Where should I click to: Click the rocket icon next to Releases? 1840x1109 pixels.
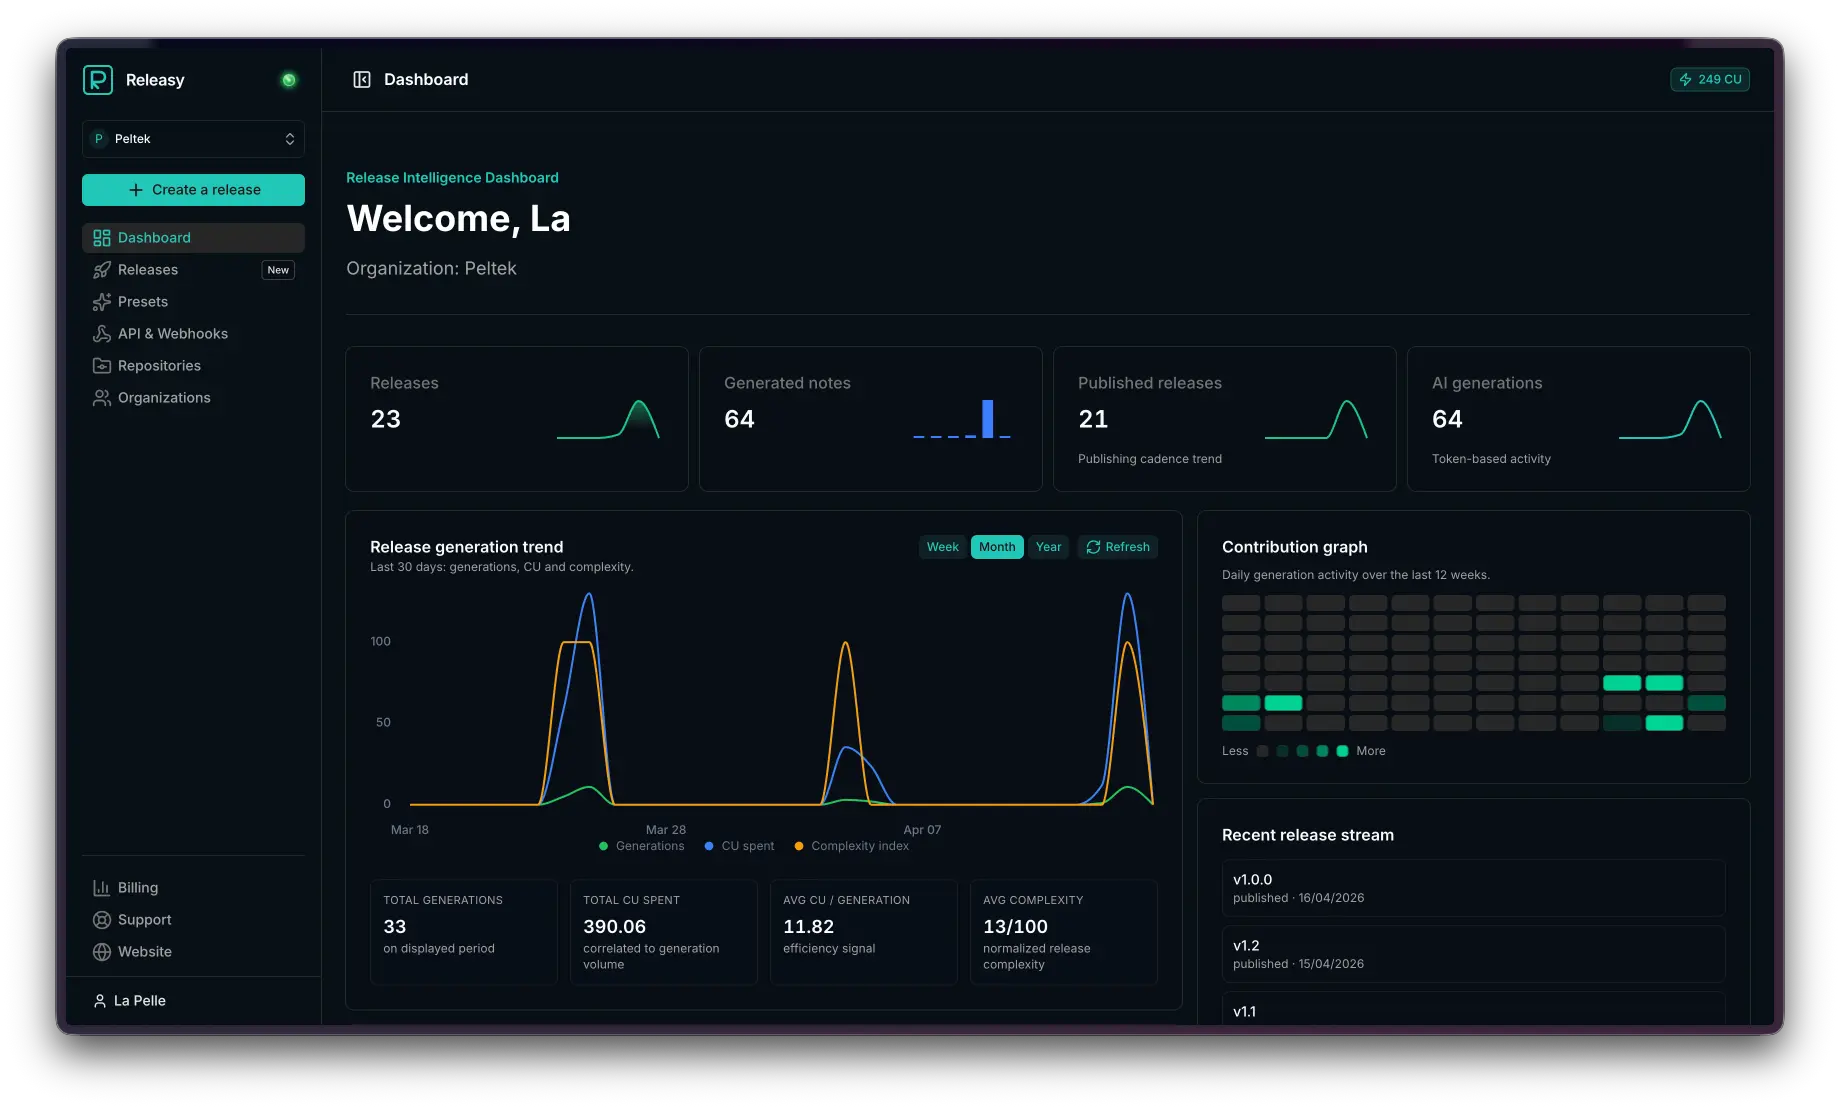click(x=102, y=270)
